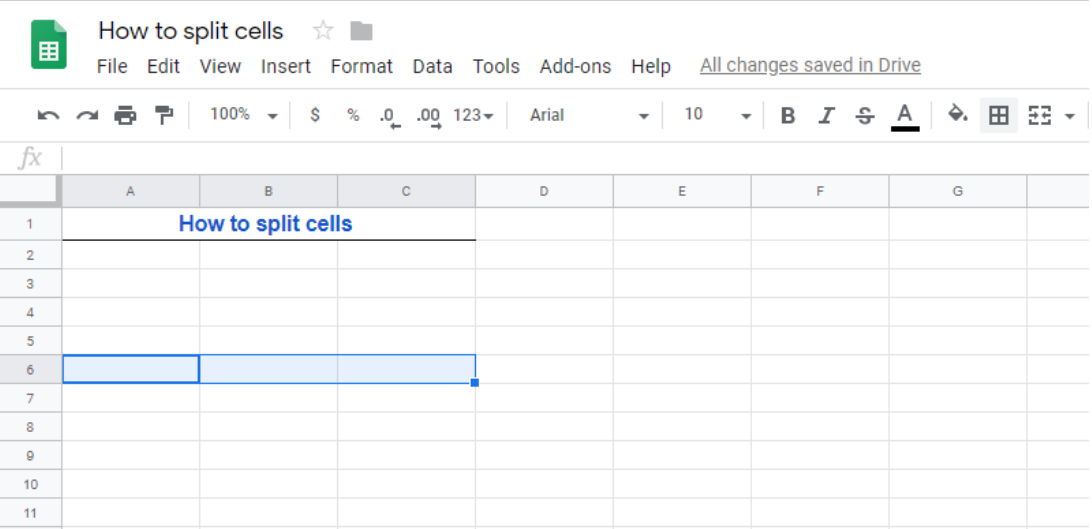
Task: Open the Arial font dropdown
Action: pos(588,115)
